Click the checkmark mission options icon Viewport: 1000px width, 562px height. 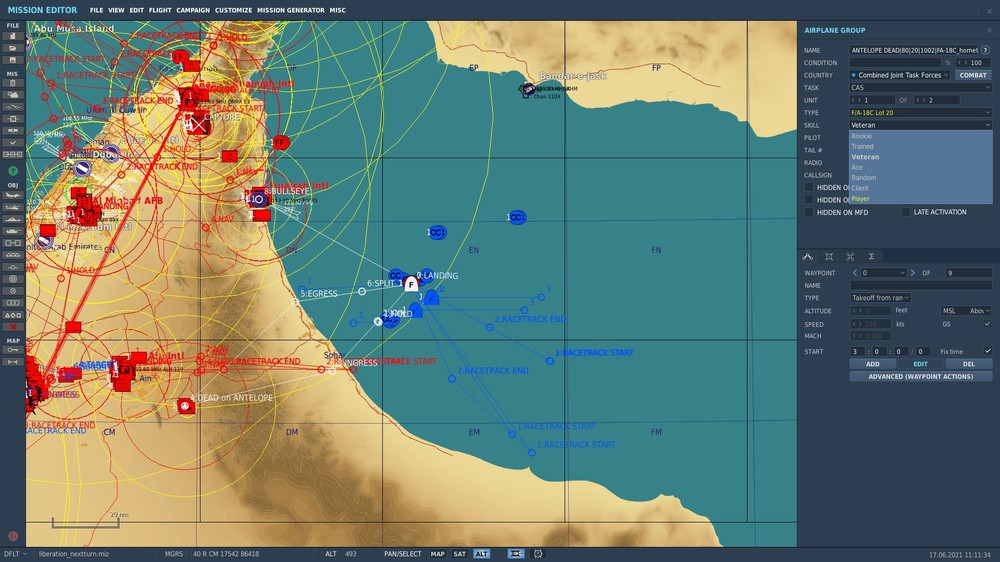pyautogui.click(x=13, y=143)
